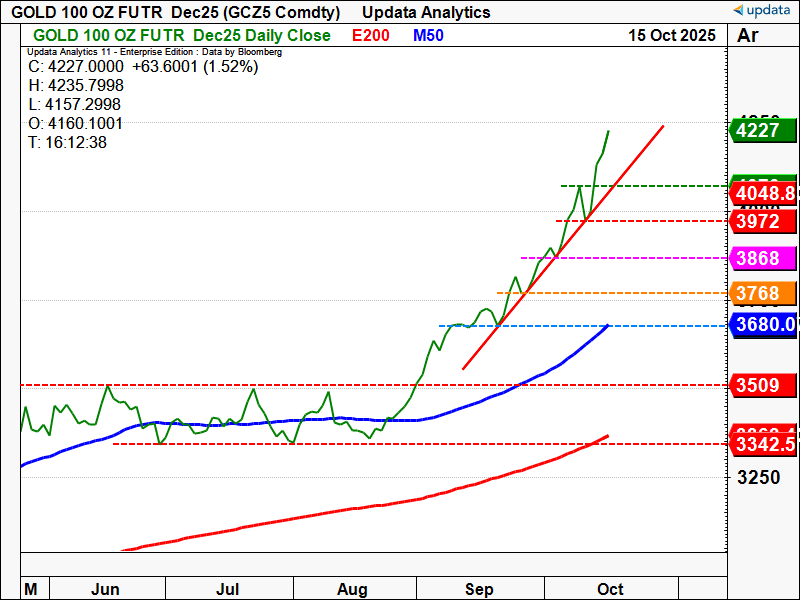Click the updata logo icon
Image resolution: width=800 pixels, height=600 pixels.
click(740, 11)
